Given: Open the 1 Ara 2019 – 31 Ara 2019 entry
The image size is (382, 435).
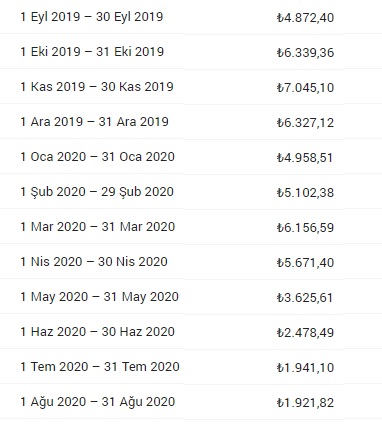Looking at the screenshot, I should tap(191, 122).
